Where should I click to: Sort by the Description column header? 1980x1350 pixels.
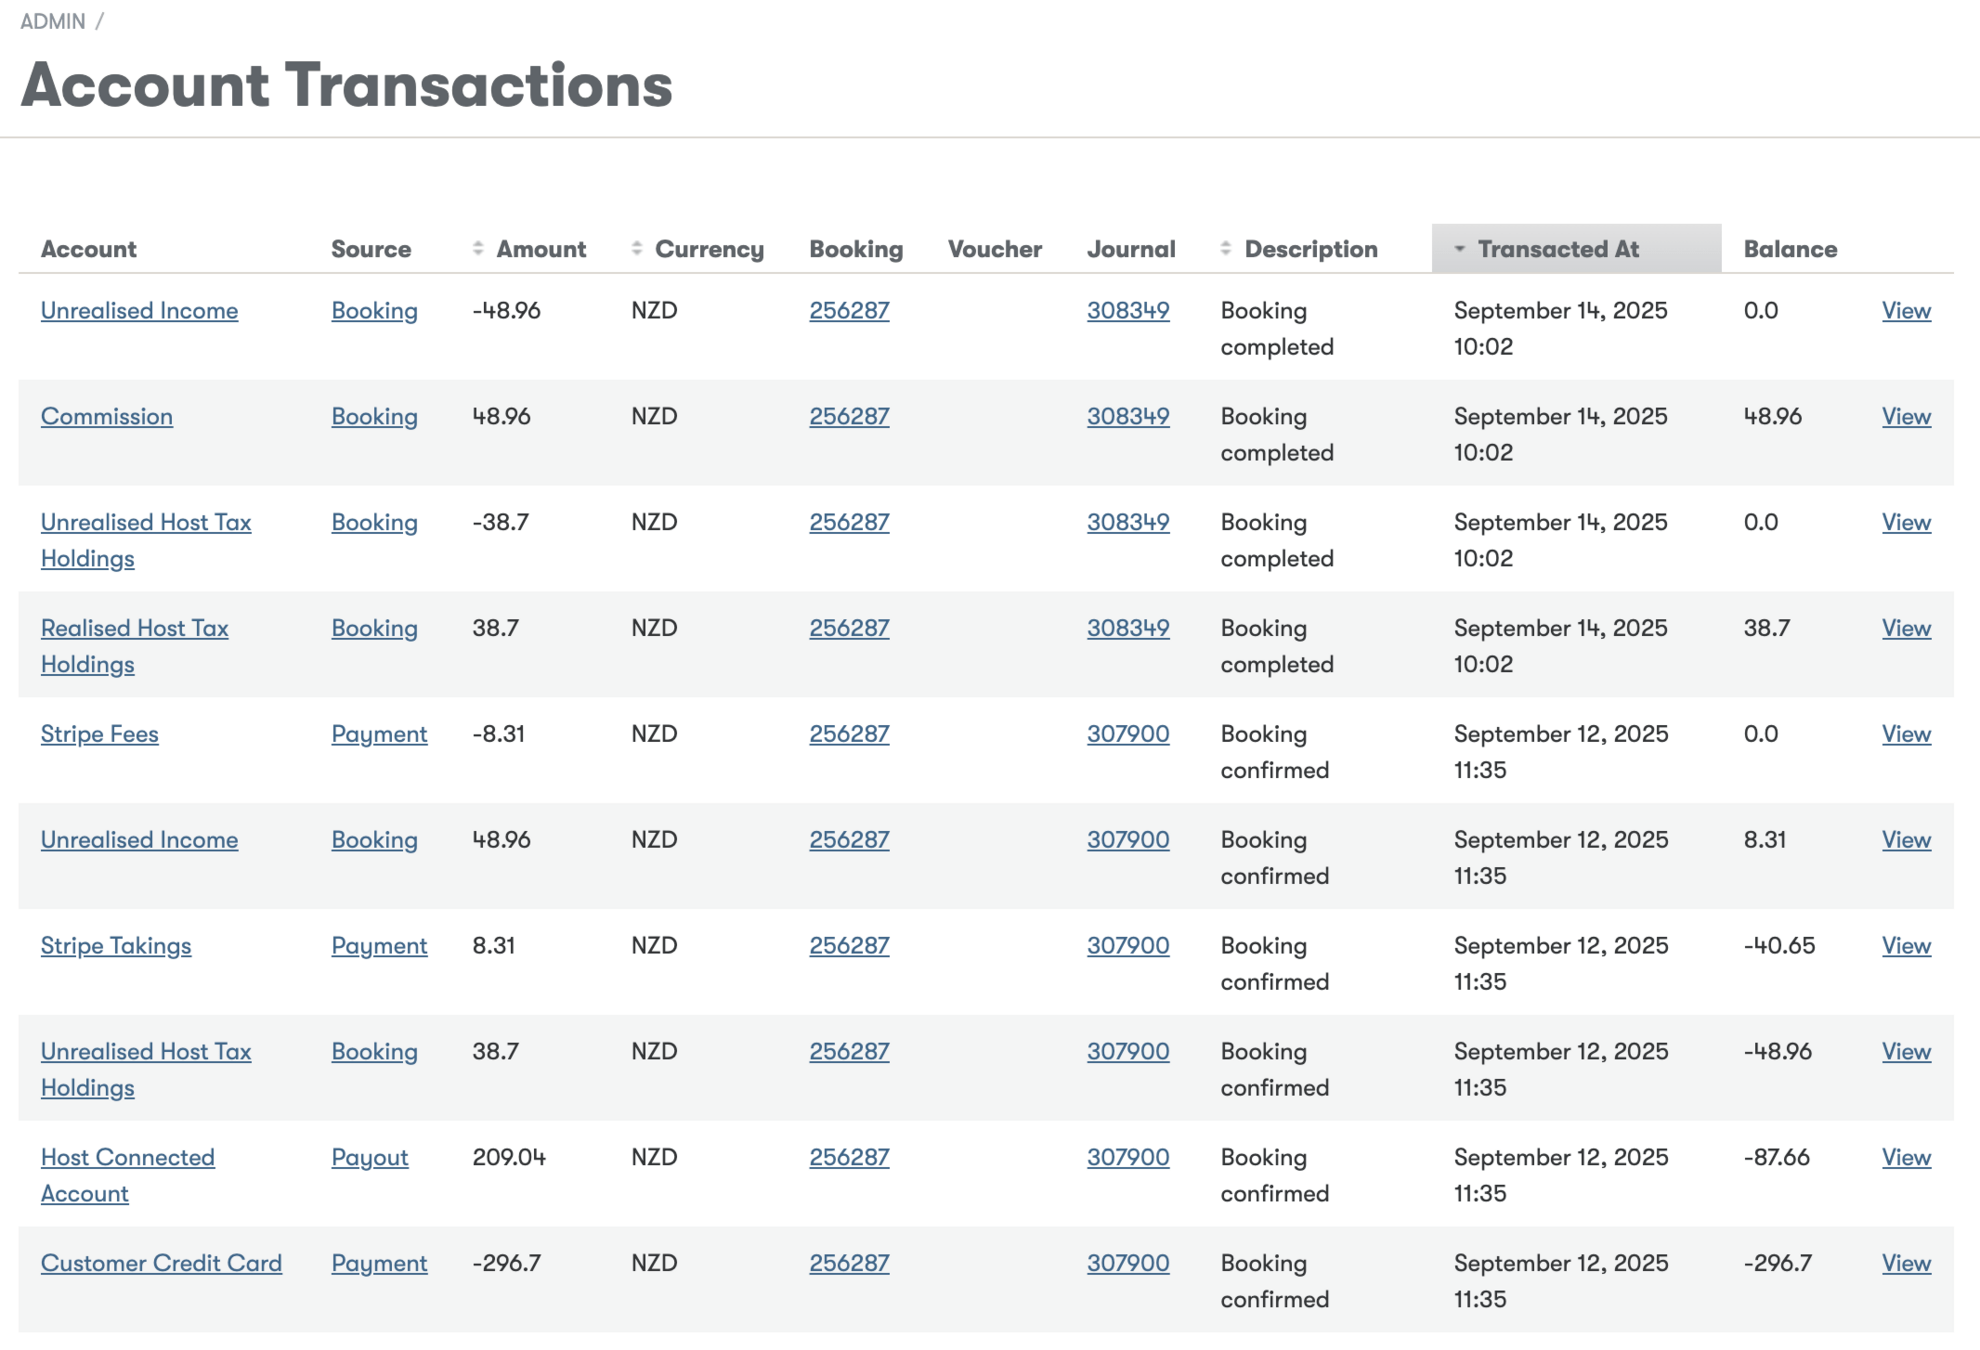1310,249
